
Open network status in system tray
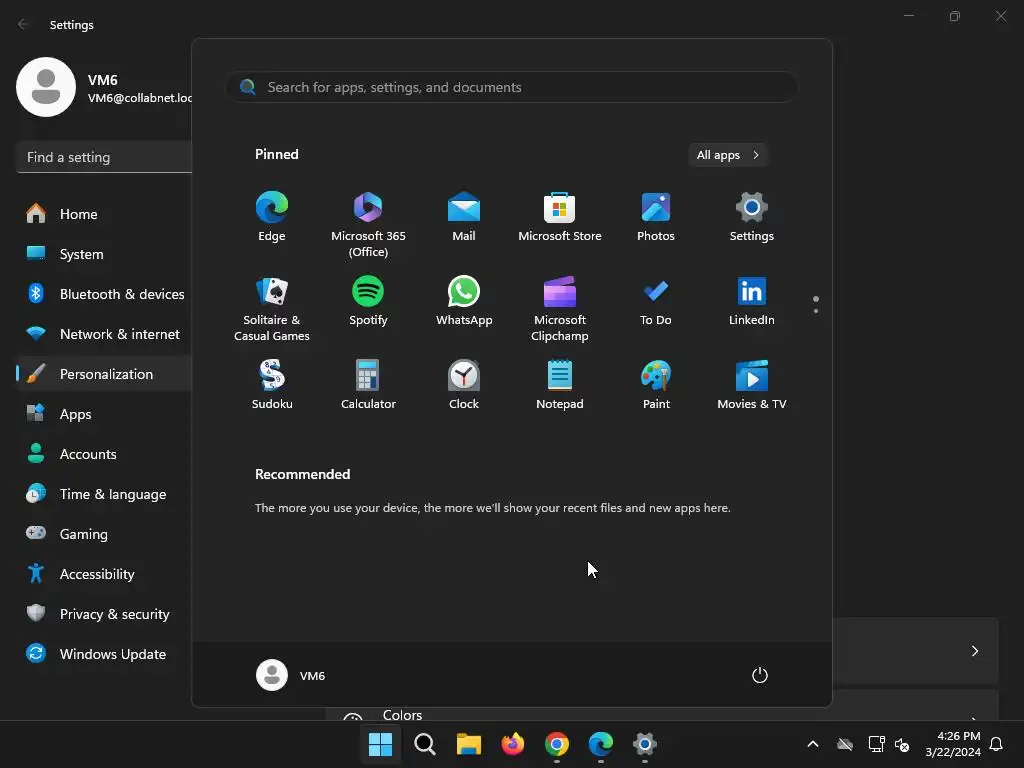(876, 744)
